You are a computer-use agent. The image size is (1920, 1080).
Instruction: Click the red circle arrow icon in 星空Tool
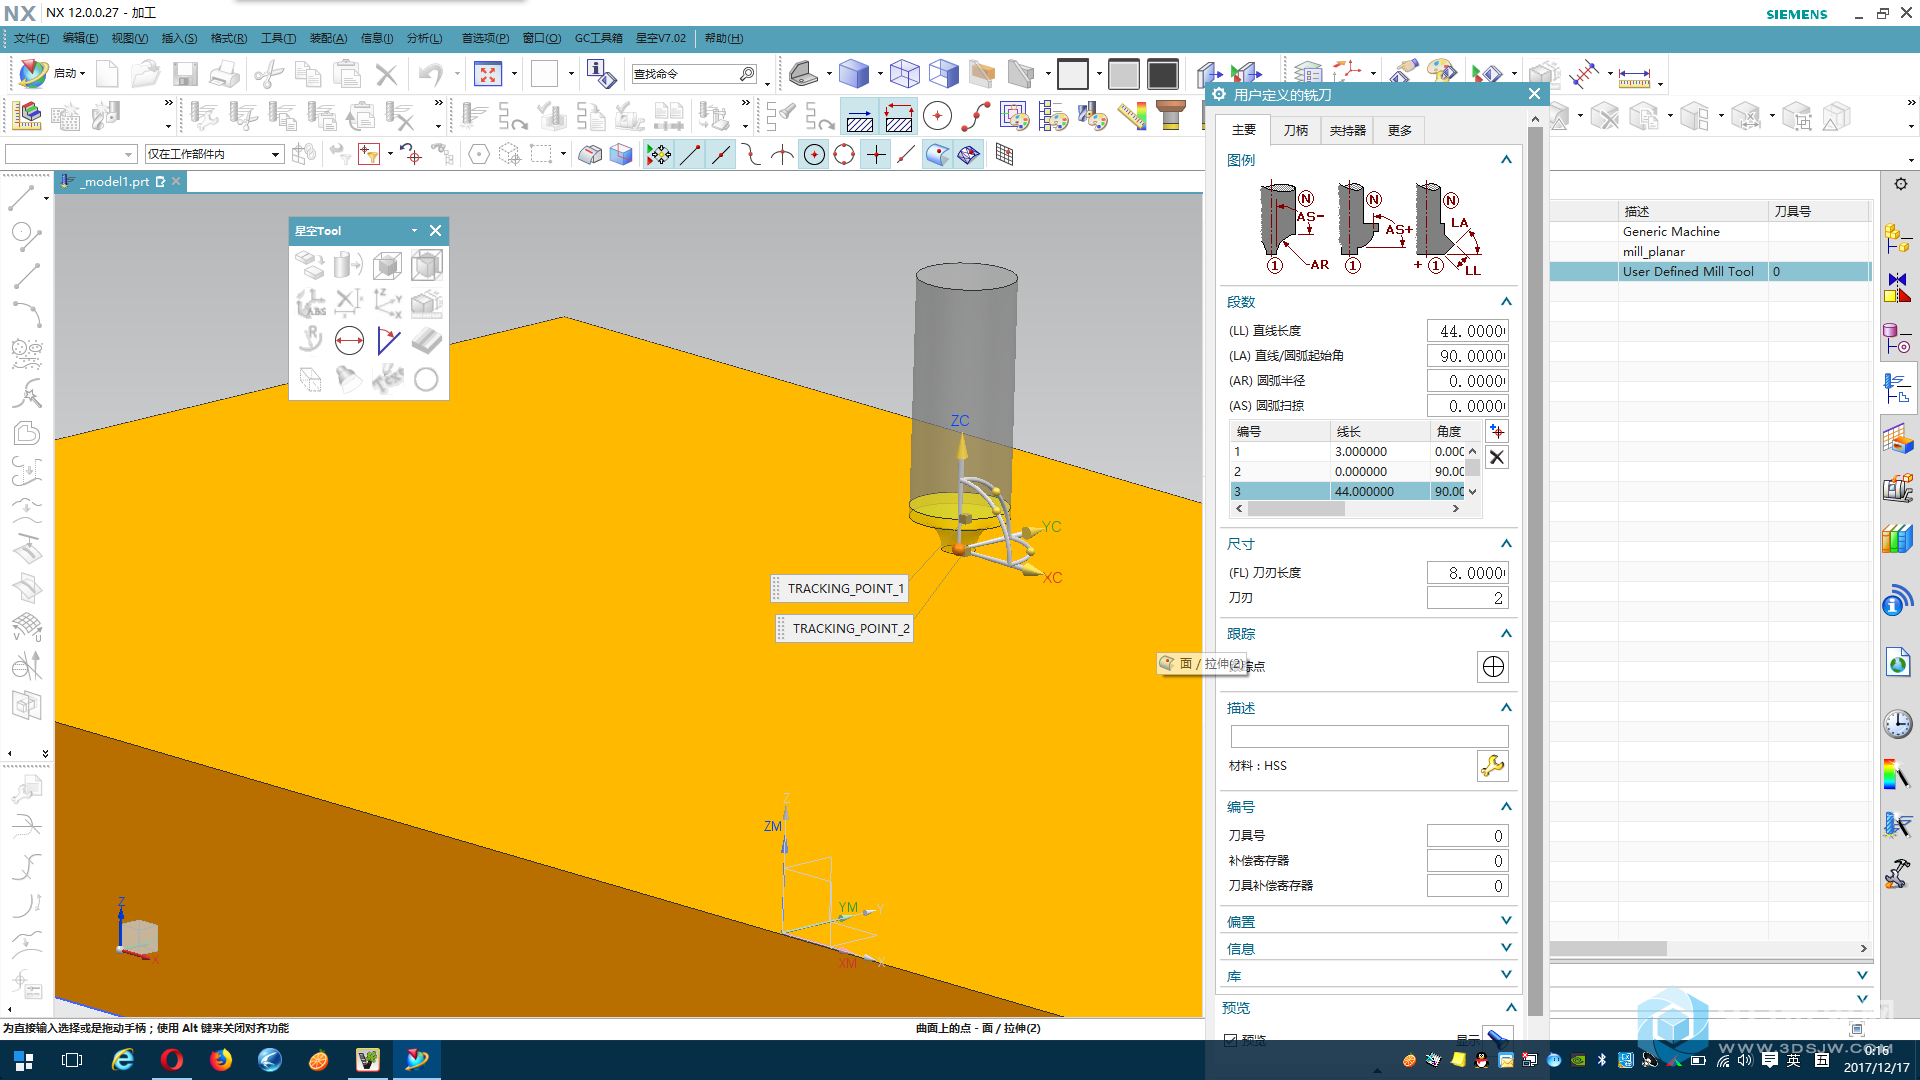click(x=349, y=342)
